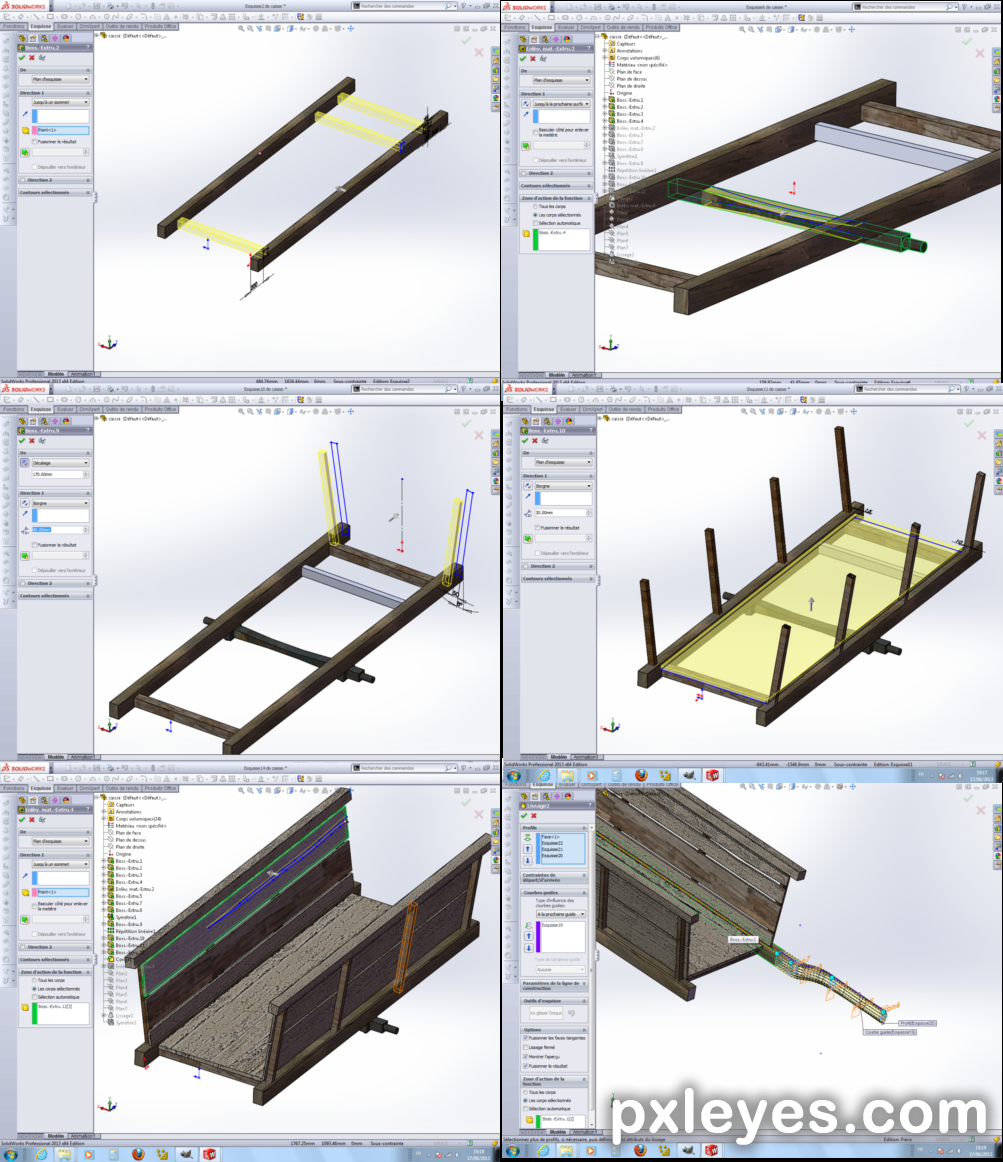Open FeatureManager tab icon in Boss.-Extru.9 window
Image resolution: width=1003 pixels, height=1162 pixels.
23,421
